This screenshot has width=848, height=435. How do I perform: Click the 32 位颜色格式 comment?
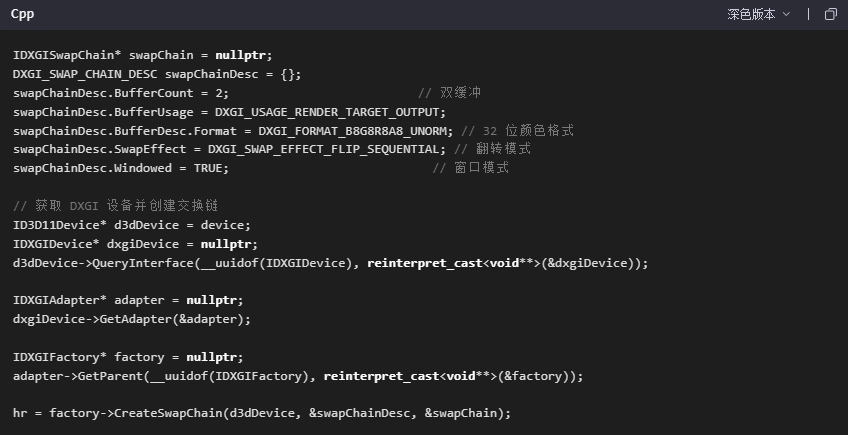click(518, 131)
